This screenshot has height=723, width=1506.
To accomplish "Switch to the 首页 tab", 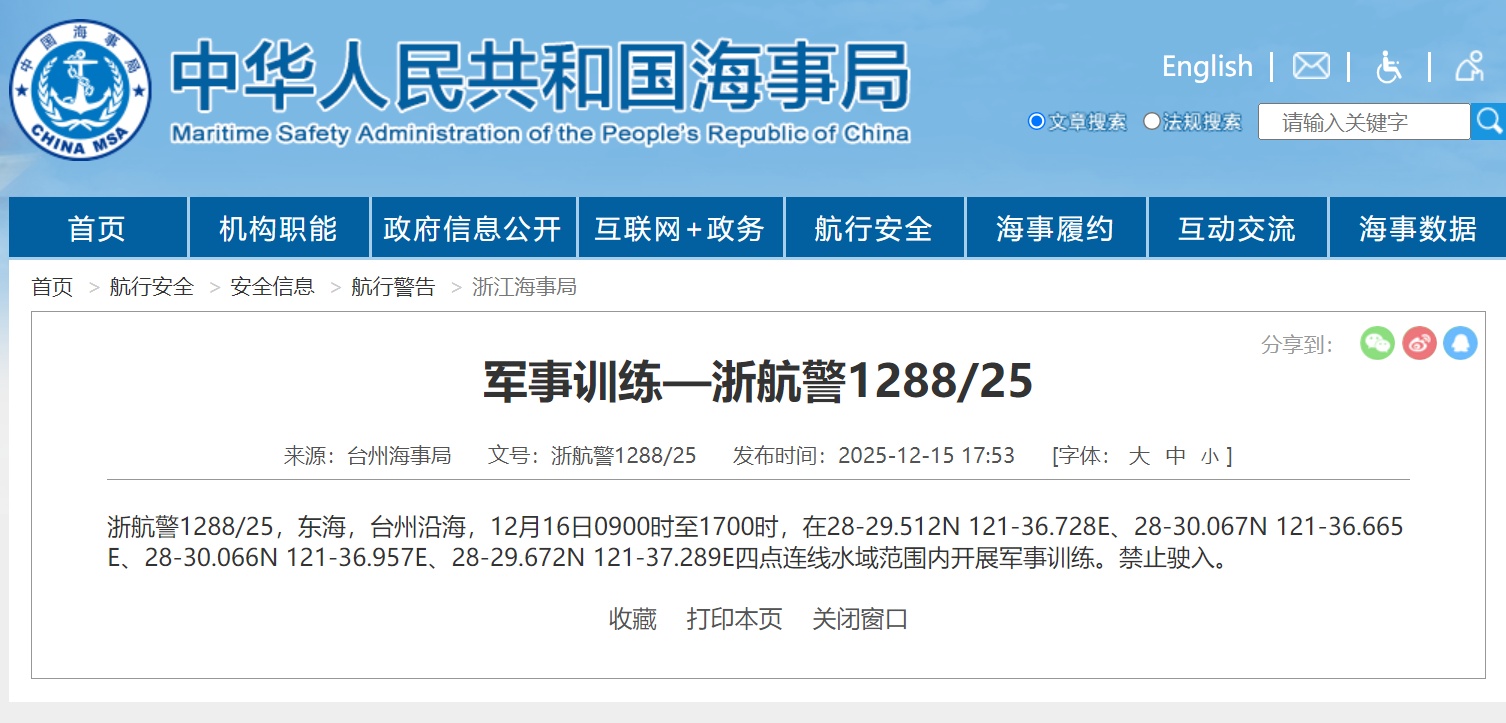I will [95, 228].
